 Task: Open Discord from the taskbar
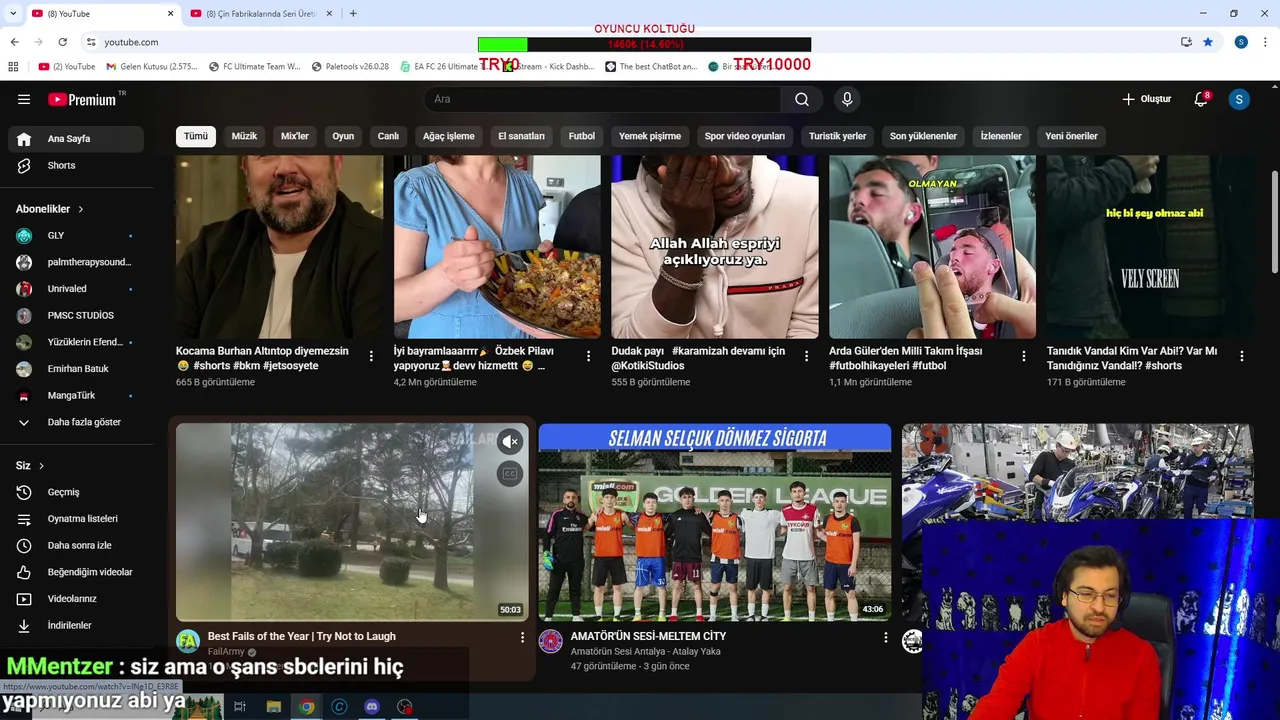[372, 707]
